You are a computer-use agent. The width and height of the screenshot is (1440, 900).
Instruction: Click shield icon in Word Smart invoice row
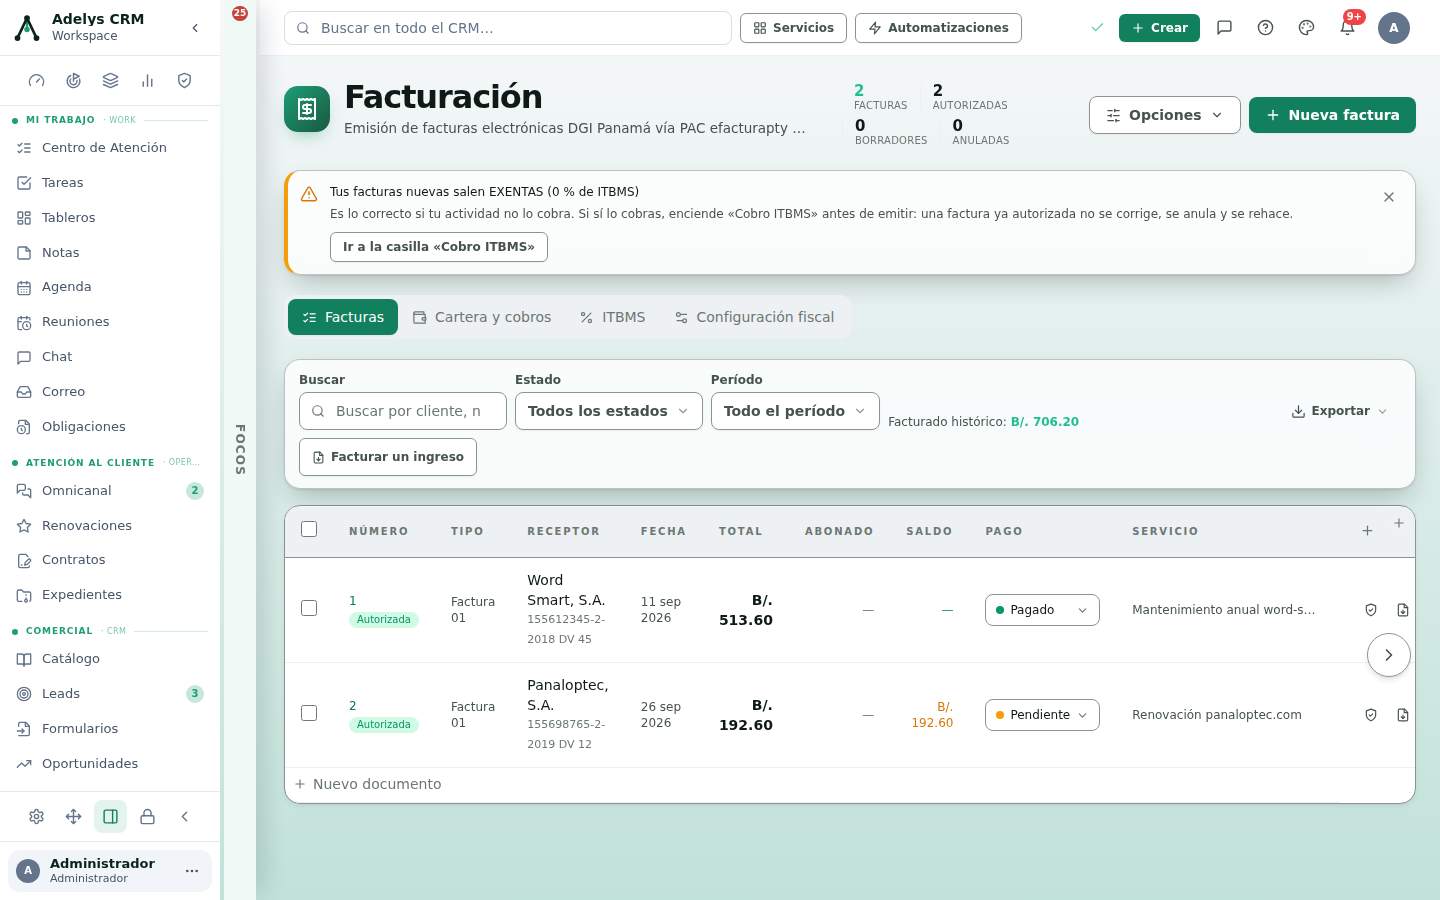coord(1371,610)
